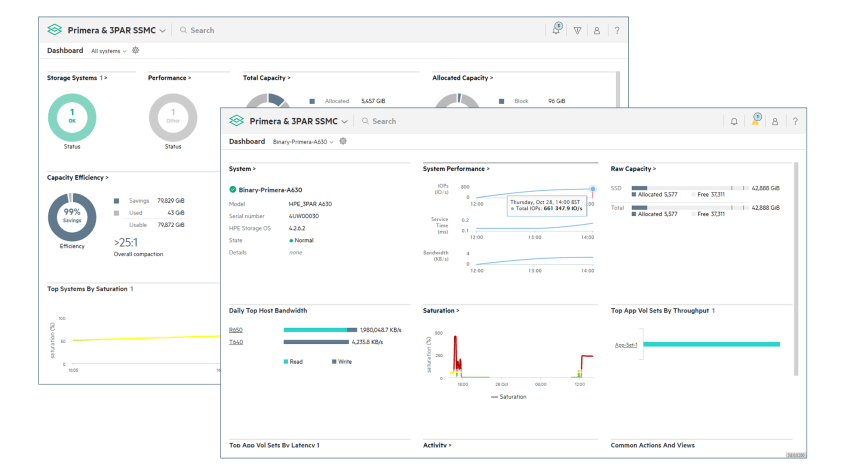Click the search magnifier in the back window

point(183,30)
